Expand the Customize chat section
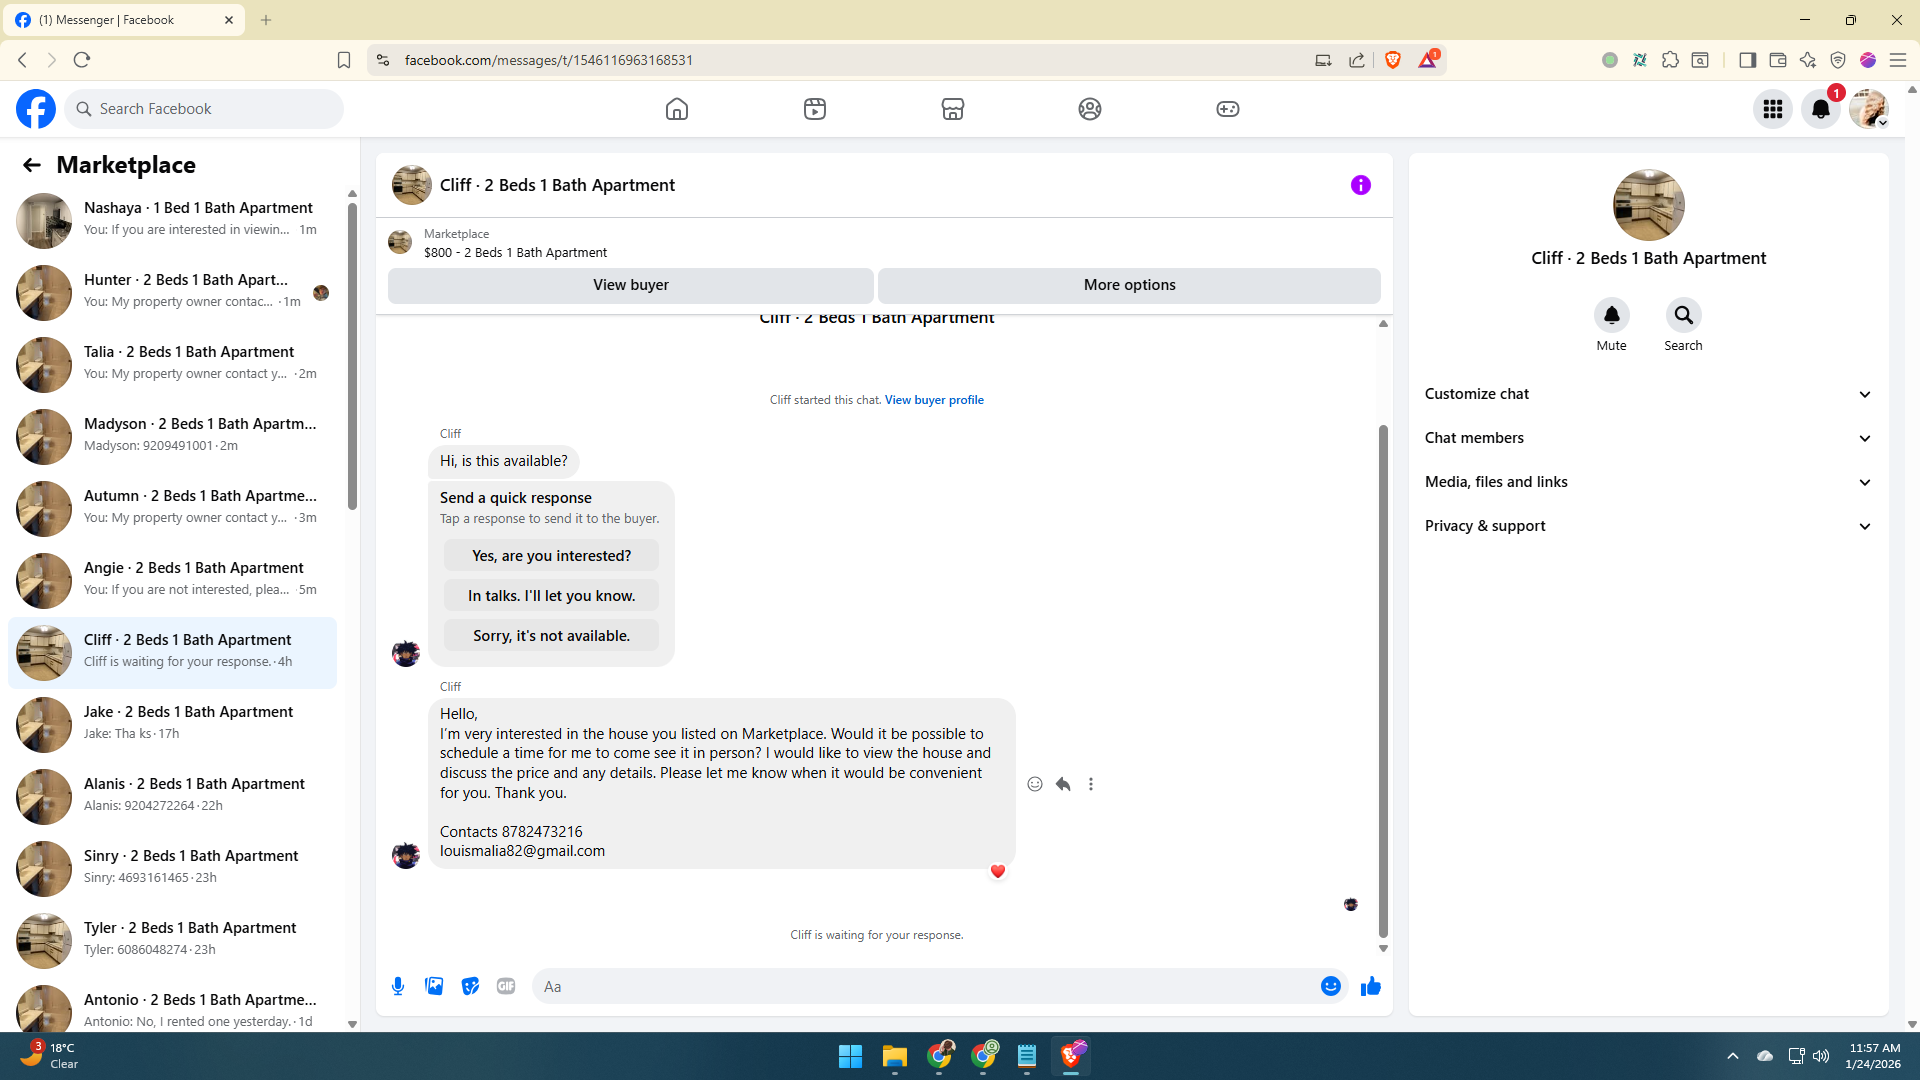Image resolution: width=1920 pixels, height=1080 pixels. click(1648, 394)
